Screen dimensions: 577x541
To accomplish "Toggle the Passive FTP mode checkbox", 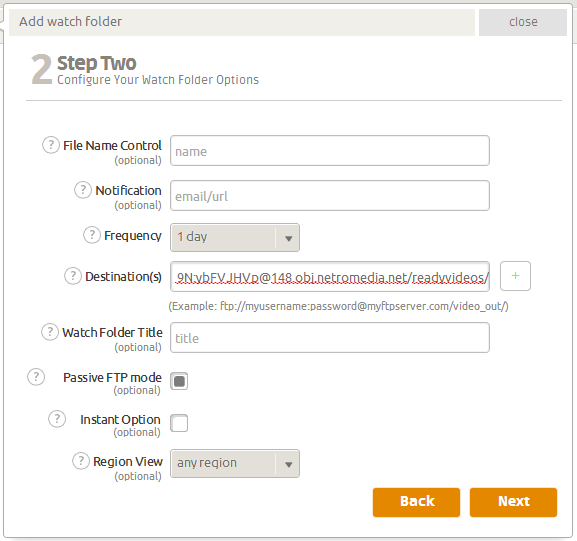I will (x=179, y=381).
